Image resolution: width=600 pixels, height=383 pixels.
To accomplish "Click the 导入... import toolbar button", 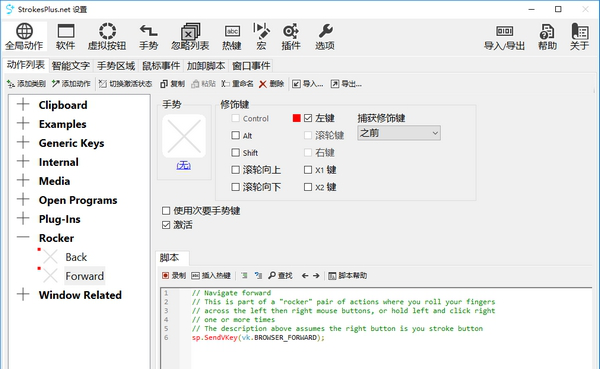I will coord(308,84).
